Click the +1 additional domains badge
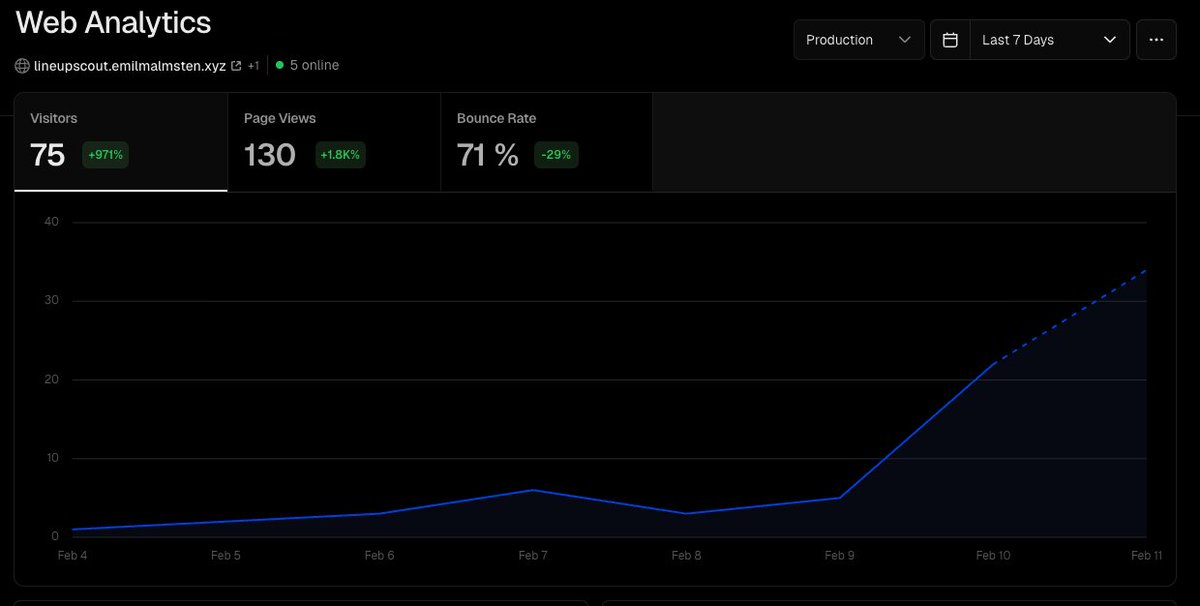 tap(253, 66)
